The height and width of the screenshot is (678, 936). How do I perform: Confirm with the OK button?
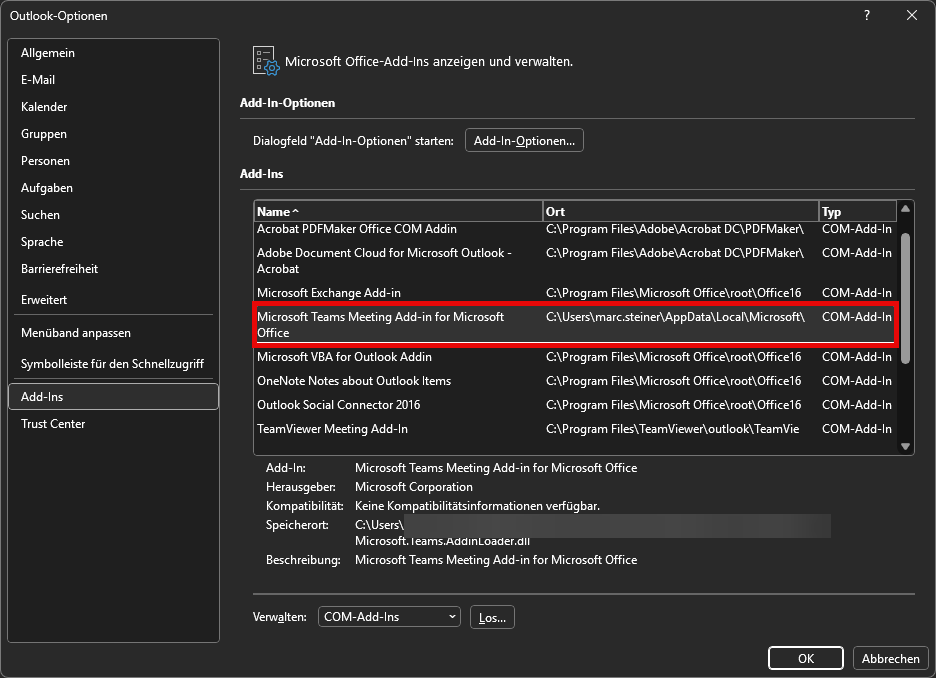[x=806, y=658]
